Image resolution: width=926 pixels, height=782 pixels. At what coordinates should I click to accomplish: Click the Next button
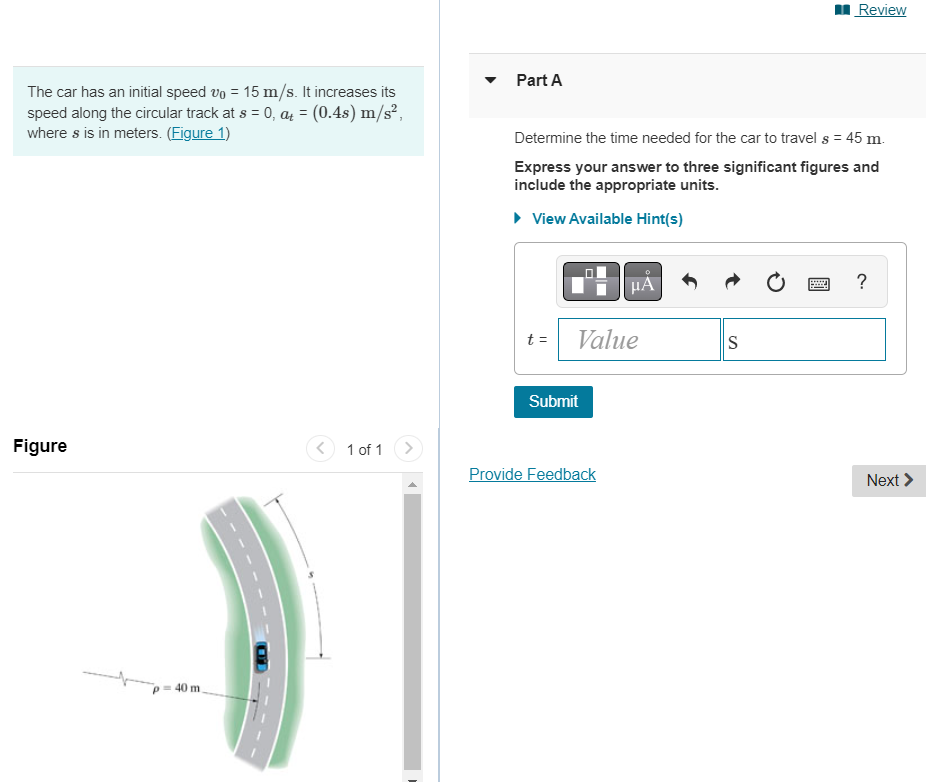(888, 481)
